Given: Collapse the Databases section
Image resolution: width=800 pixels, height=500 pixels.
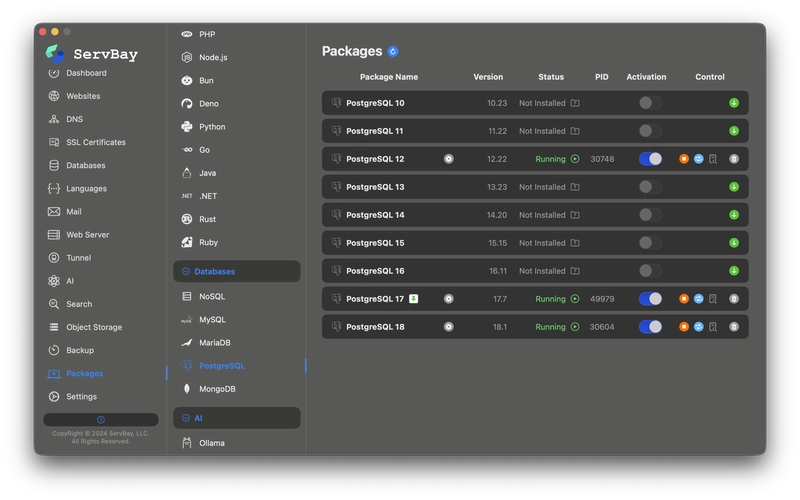Looking at the screenshot, I should pyautogui.click(x=186, y=271).
